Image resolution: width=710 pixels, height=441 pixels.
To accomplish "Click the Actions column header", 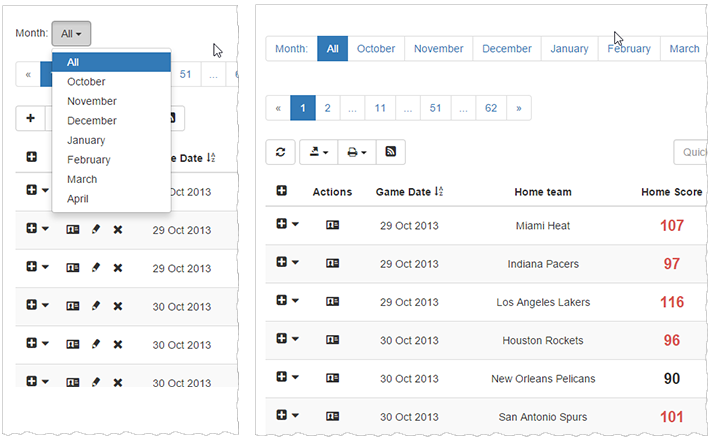I will pyautogui.click(x=332, y=192).
